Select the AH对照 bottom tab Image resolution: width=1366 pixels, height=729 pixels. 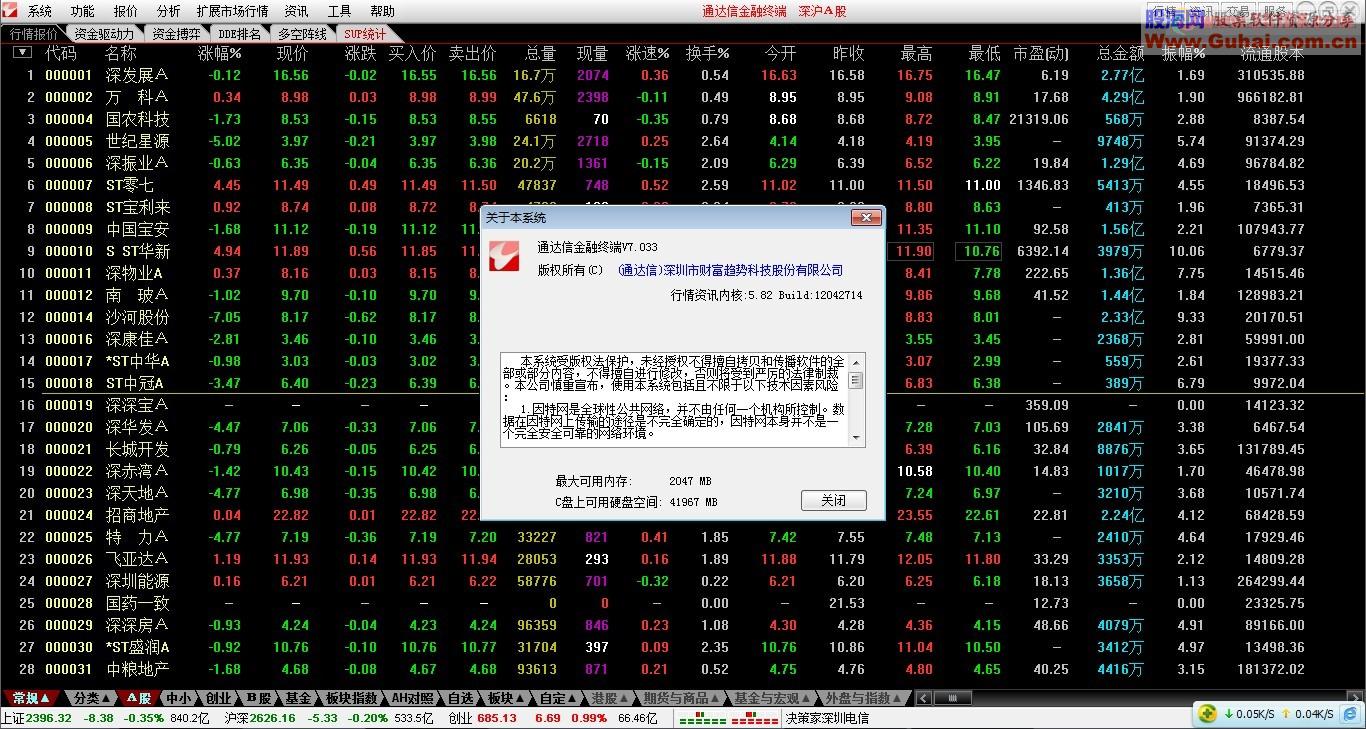[412, 698]
